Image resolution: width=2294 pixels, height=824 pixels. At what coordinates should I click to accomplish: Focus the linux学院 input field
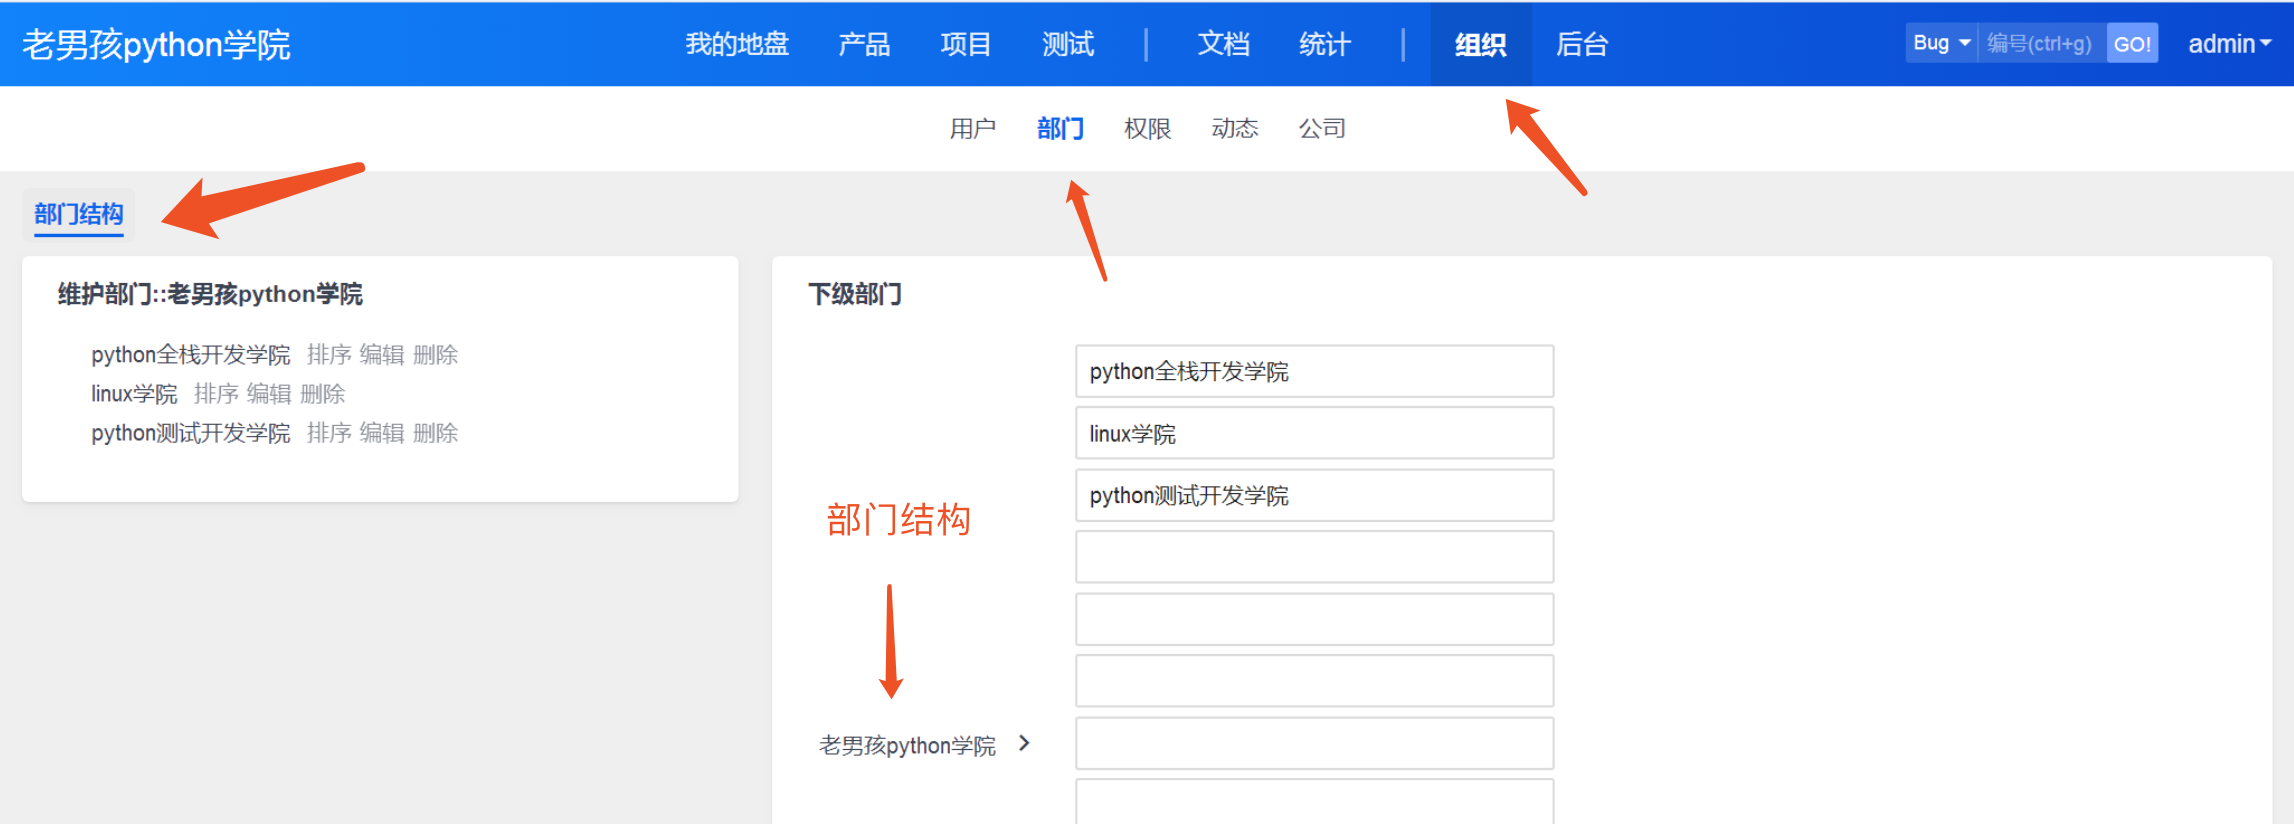click(1314, 434)
